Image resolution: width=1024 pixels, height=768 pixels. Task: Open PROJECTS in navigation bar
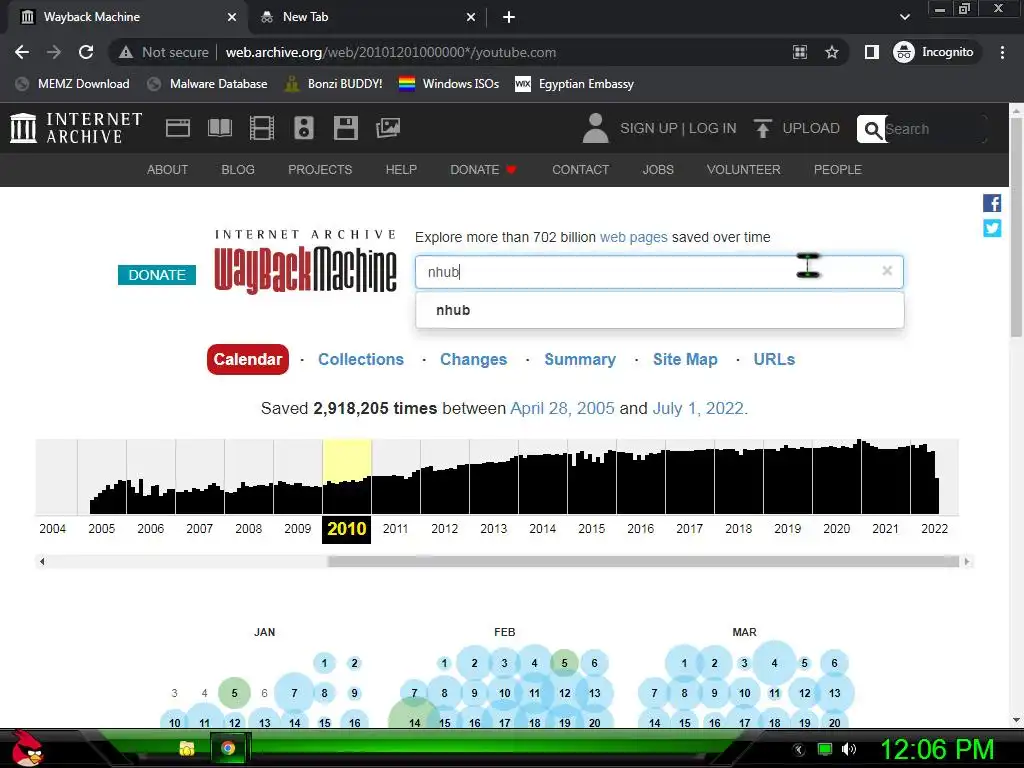coord(320,169)
